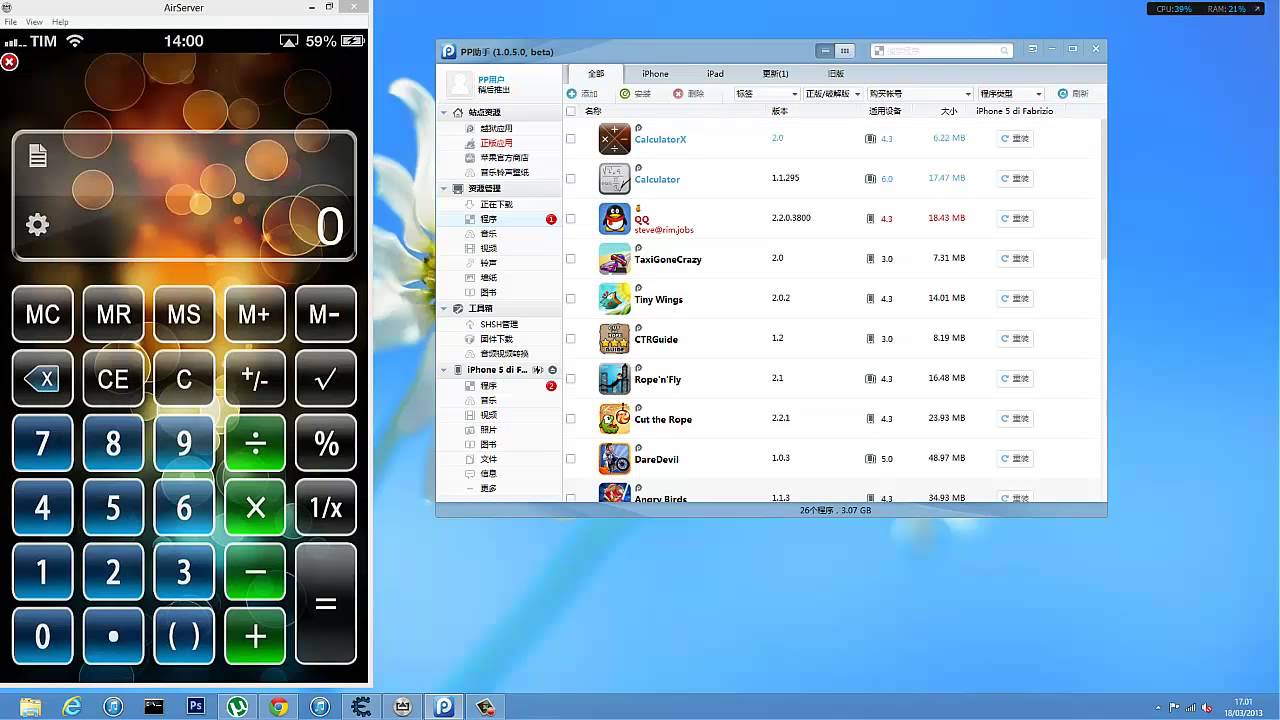The width and height of the screenshot is (1280, 720).
Task: Click 重装 button for QQ
Action: (x=1015, y=219)
